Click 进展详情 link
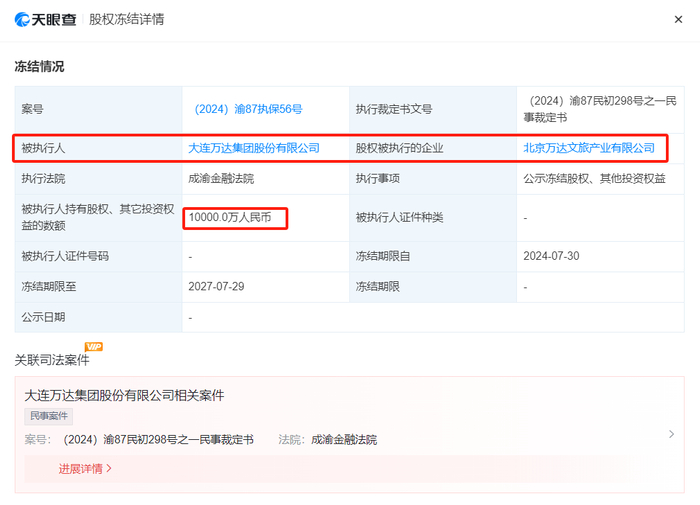This screenshot has width=700, height=505. pos(81,468)
